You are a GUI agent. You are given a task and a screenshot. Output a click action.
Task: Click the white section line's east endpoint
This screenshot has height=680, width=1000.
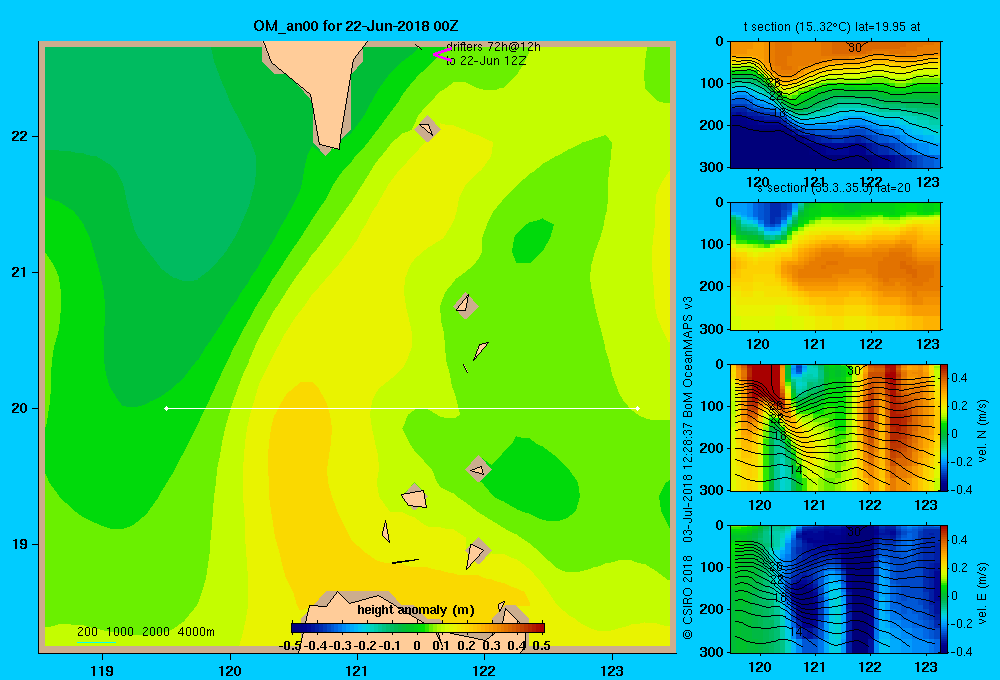[x=638, y=408]
